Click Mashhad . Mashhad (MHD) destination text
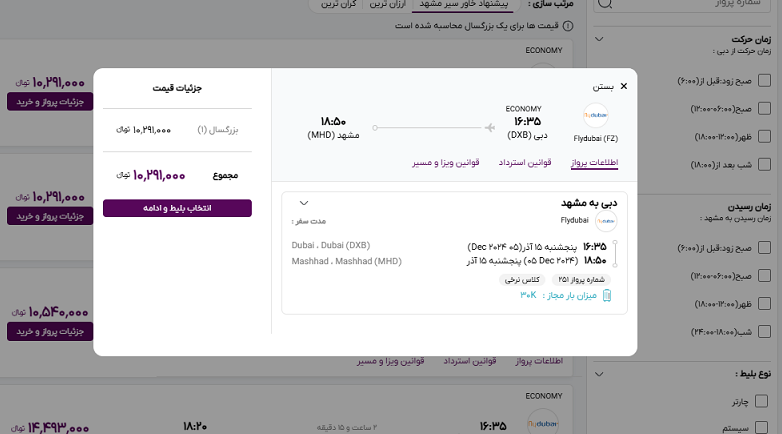Screen dimensions: 782x434 (347, 261)
